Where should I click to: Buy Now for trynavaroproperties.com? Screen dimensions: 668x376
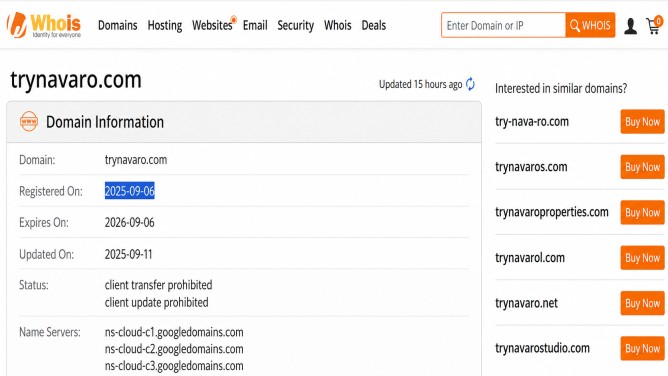[x=642, y=212]
